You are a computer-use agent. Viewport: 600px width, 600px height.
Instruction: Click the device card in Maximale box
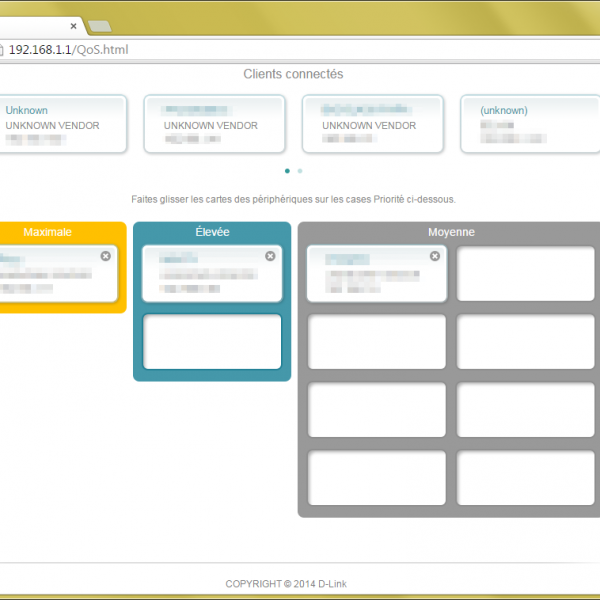[55, 275]
